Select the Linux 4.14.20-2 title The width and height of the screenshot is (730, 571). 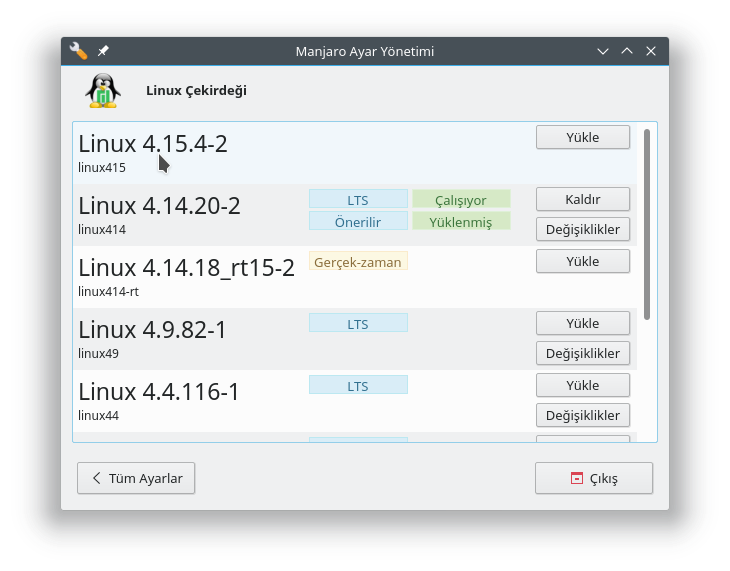[x=159, y=205]
